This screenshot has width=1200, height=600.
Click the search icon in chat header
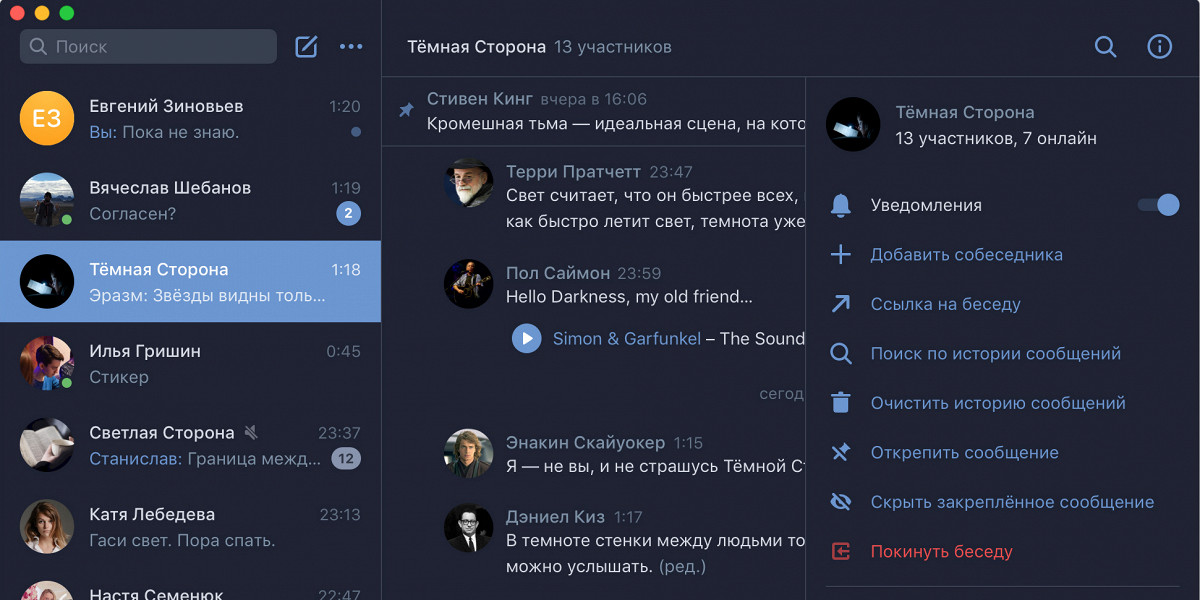click(x=1105, y=46)
